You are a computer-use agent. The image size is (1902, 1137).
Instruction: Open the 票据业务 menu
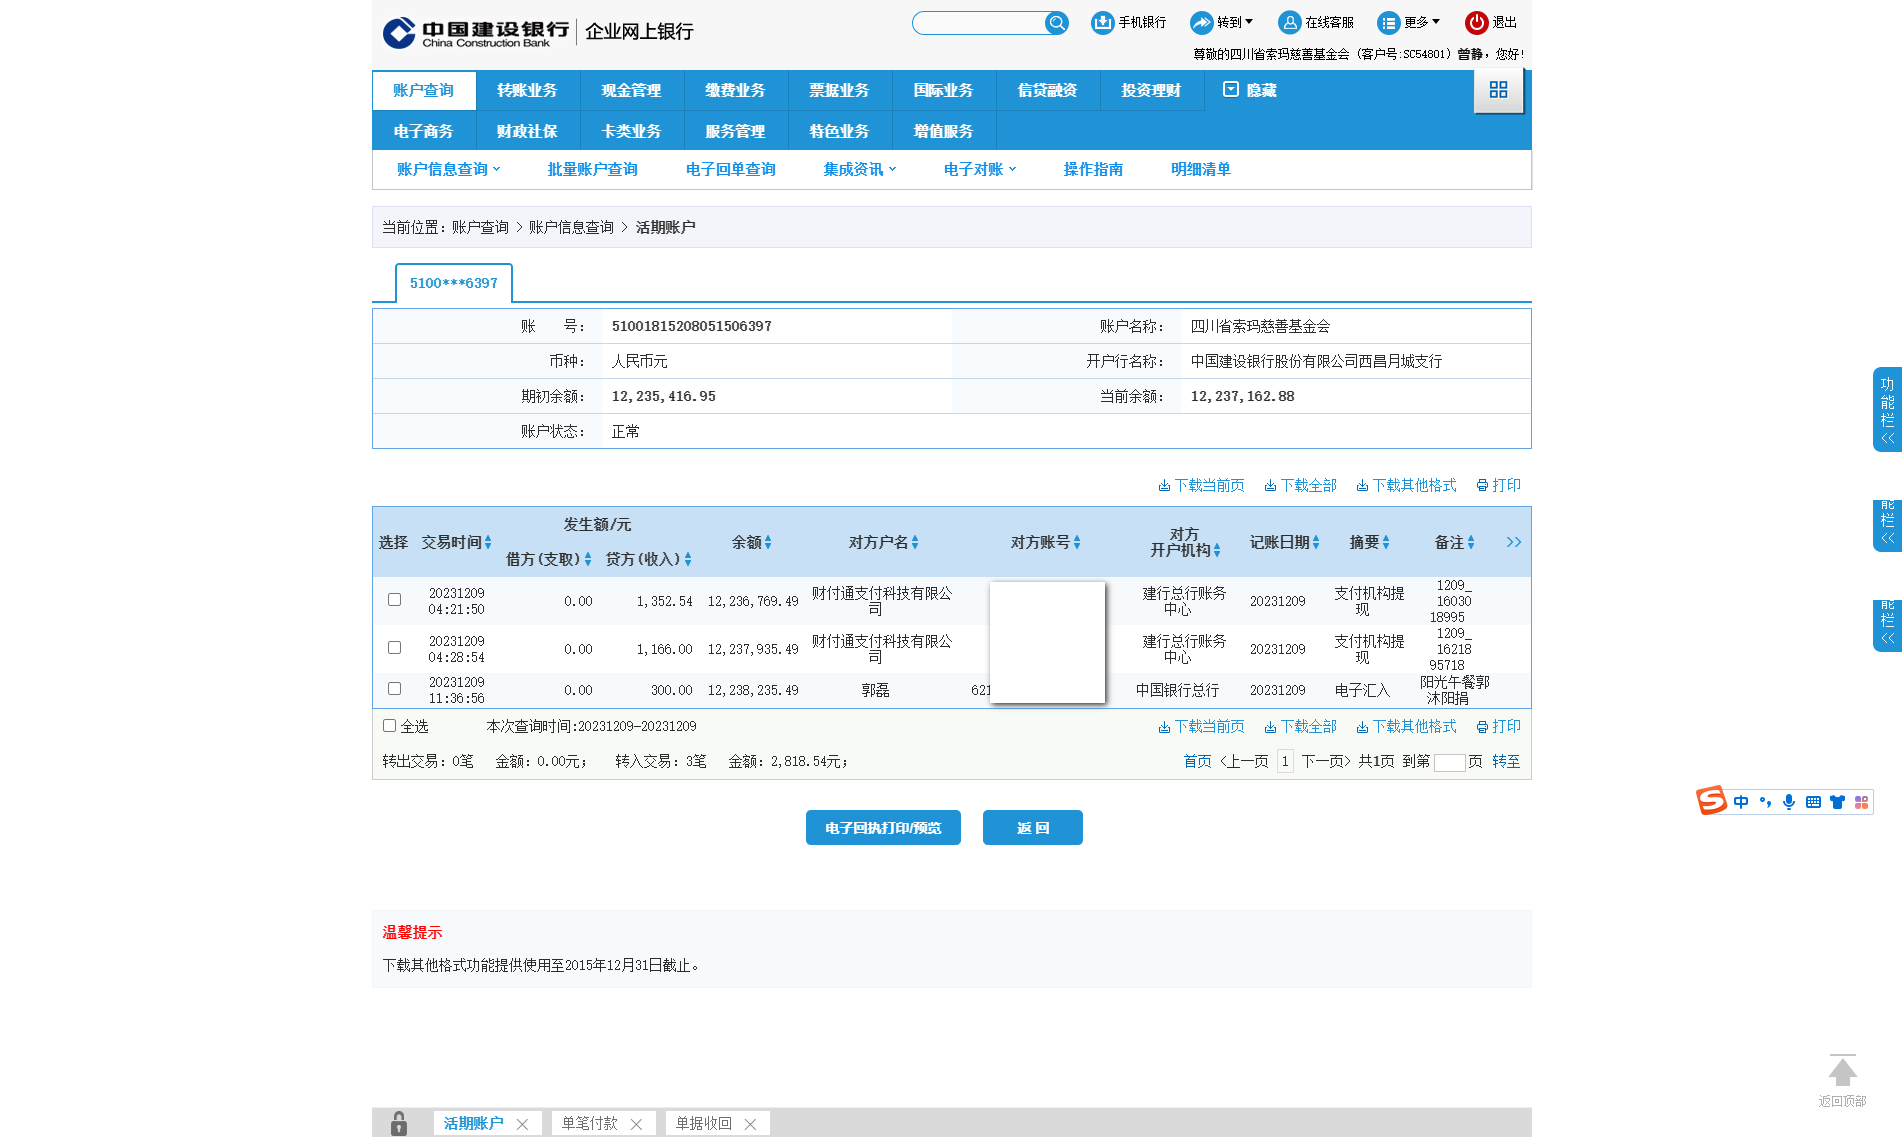pos(839,90)
